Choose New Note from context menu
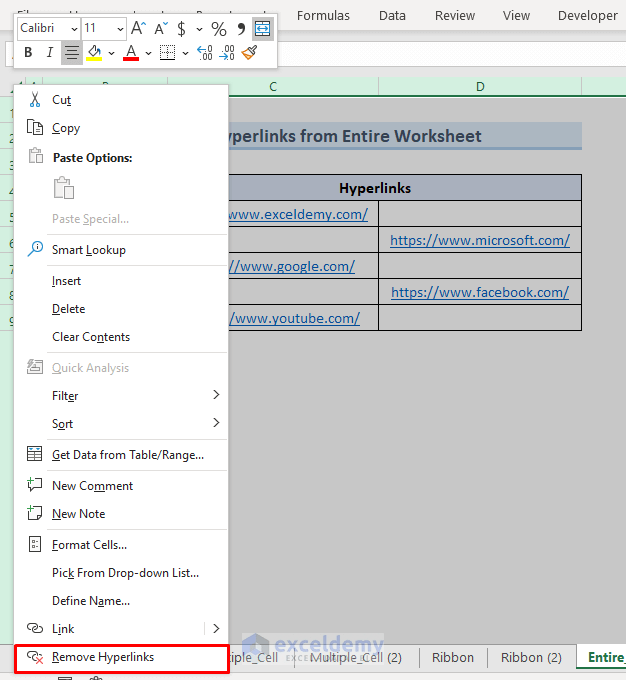The width and height of the screenshot is (626, 680). click(121, 514)
